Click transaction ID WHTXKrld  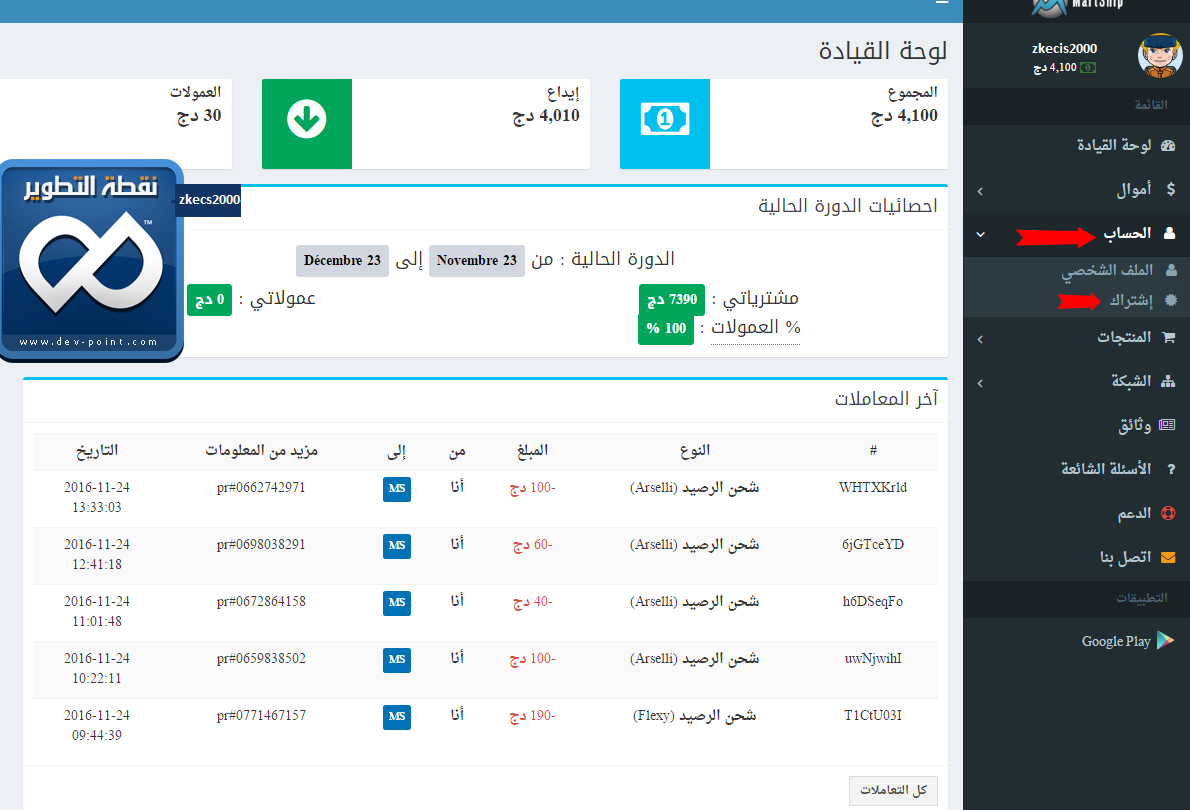[x=873, y=487]
